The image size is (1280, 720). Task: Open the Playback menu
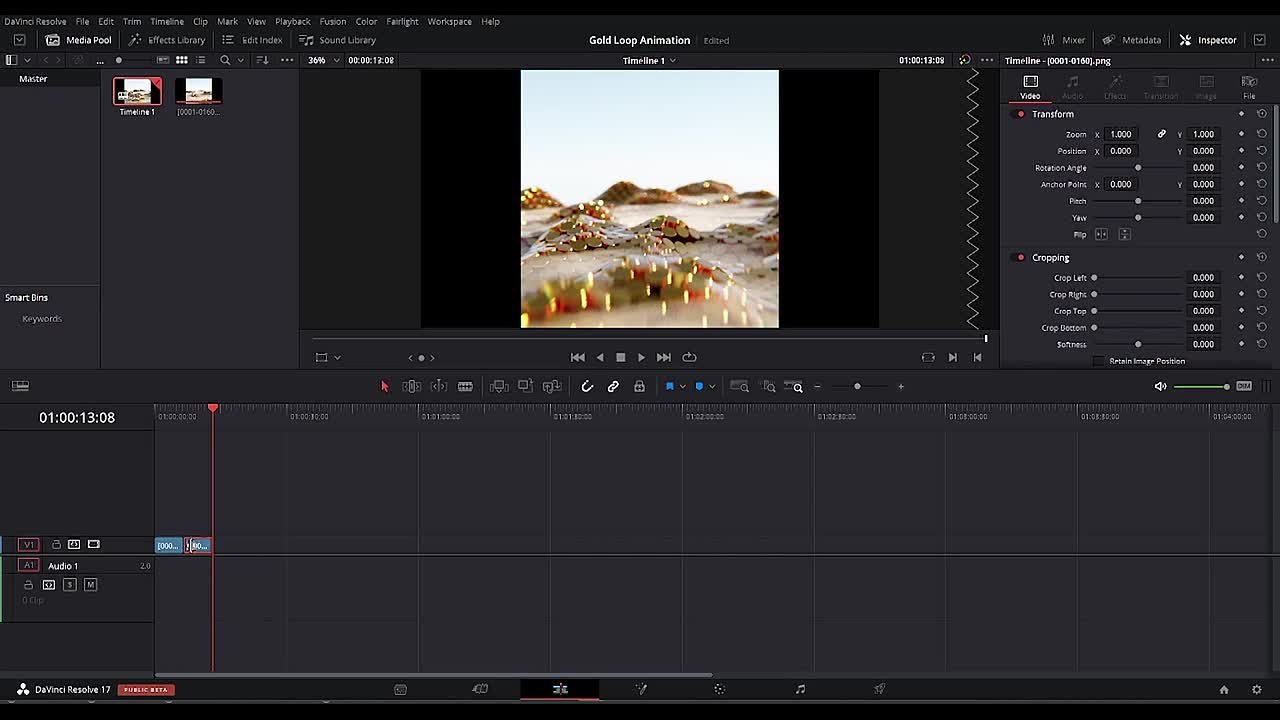click(292, 21)
